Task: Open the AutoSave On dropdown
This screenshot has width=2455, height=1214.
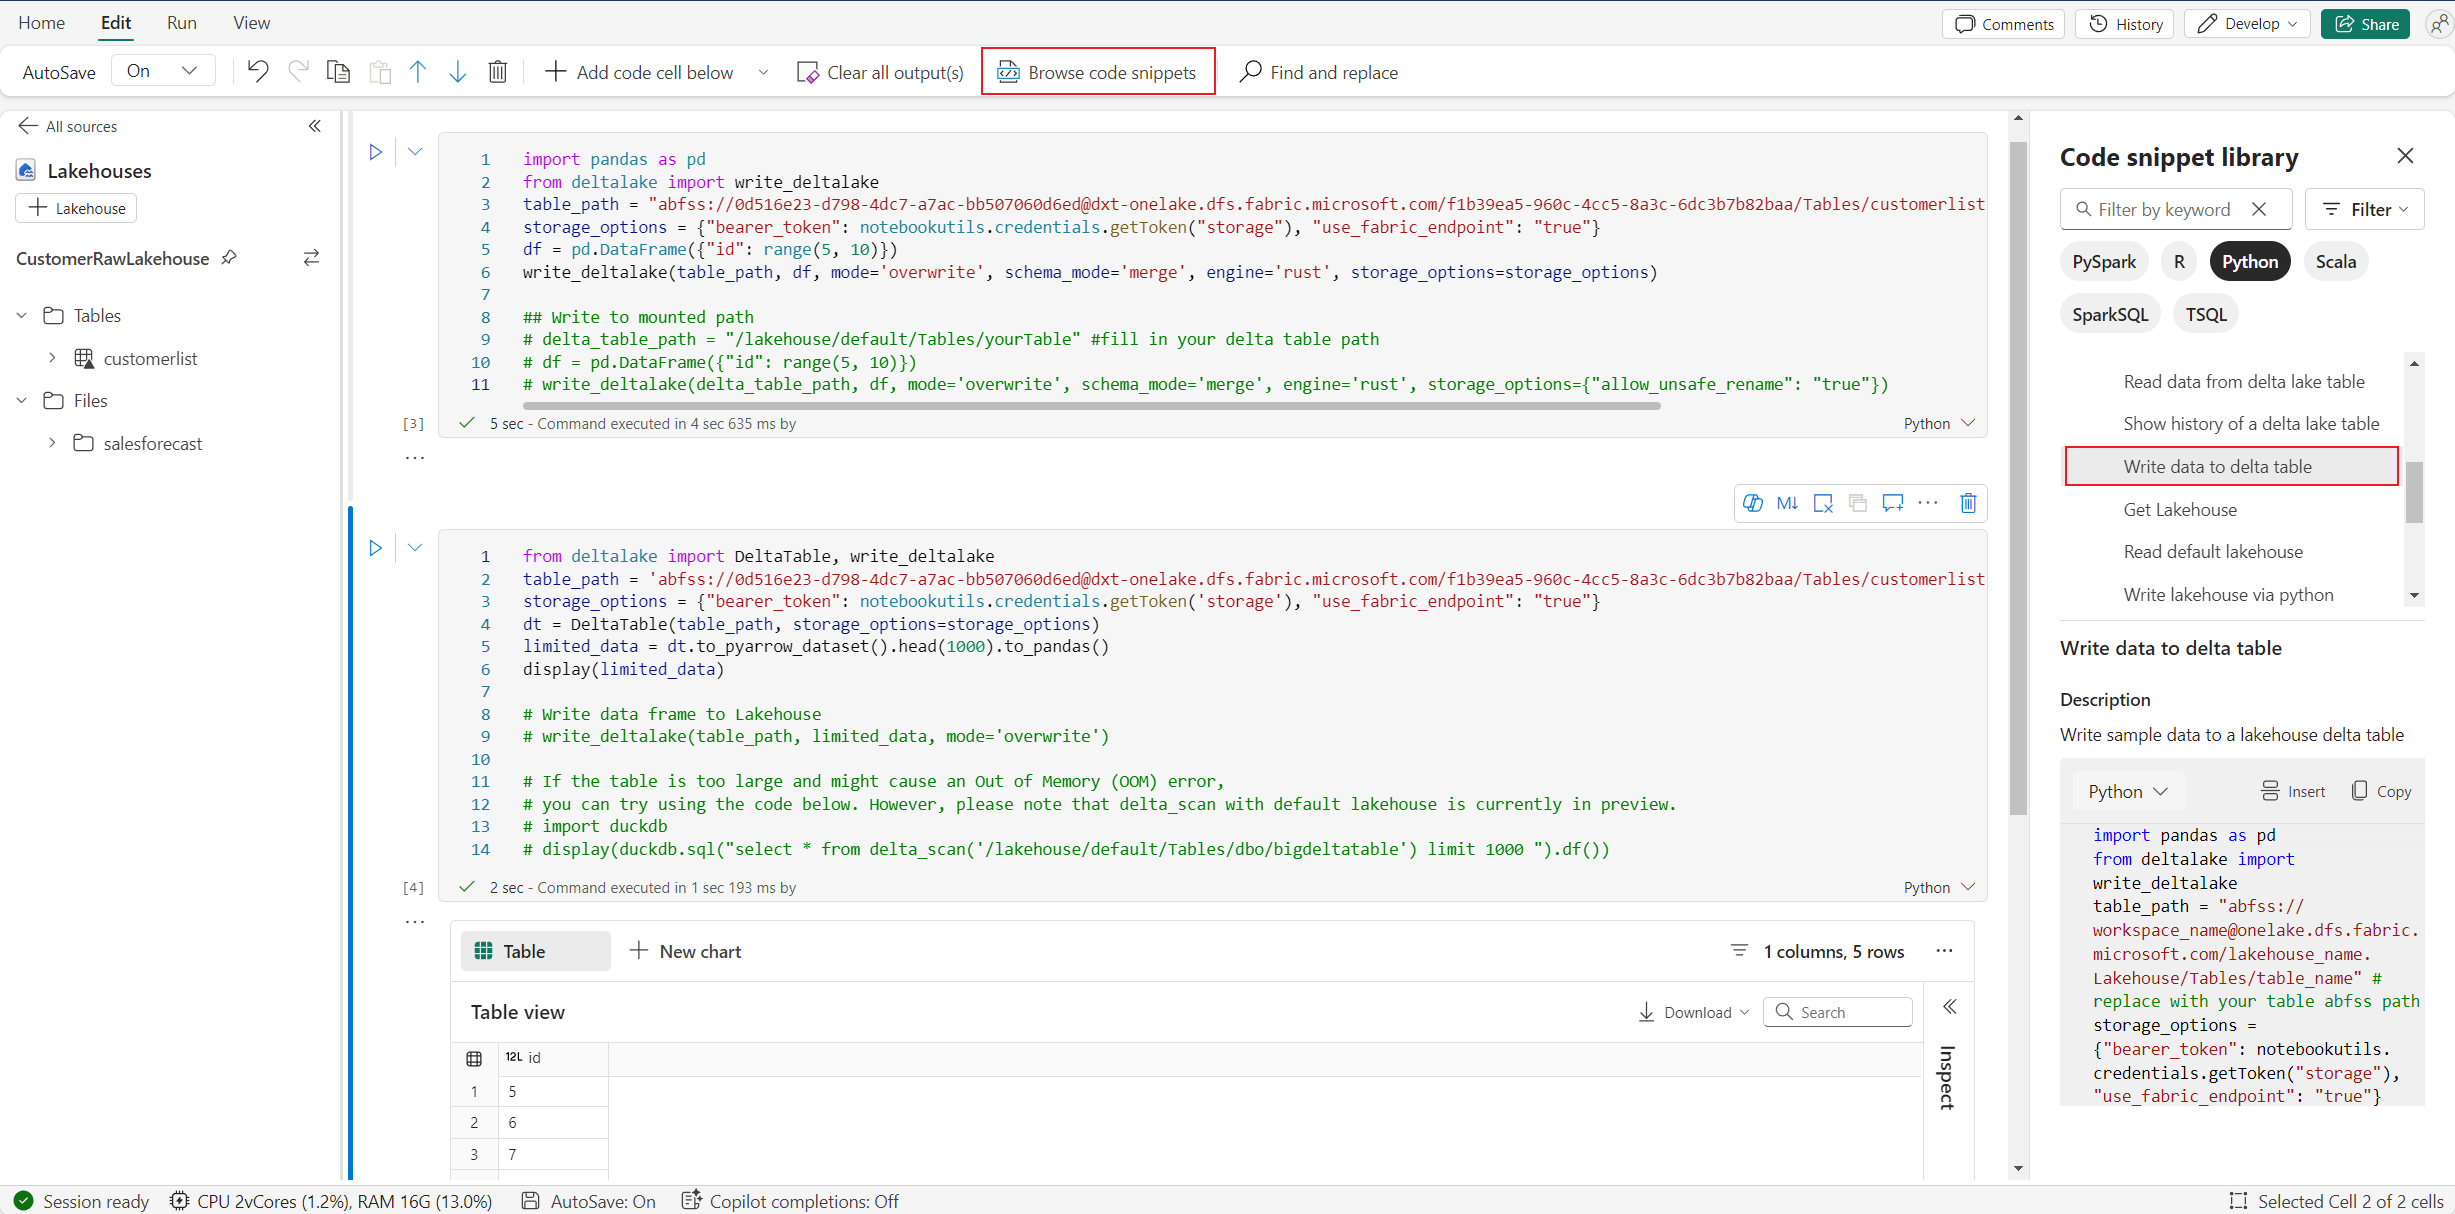Action: click(163, 71)
